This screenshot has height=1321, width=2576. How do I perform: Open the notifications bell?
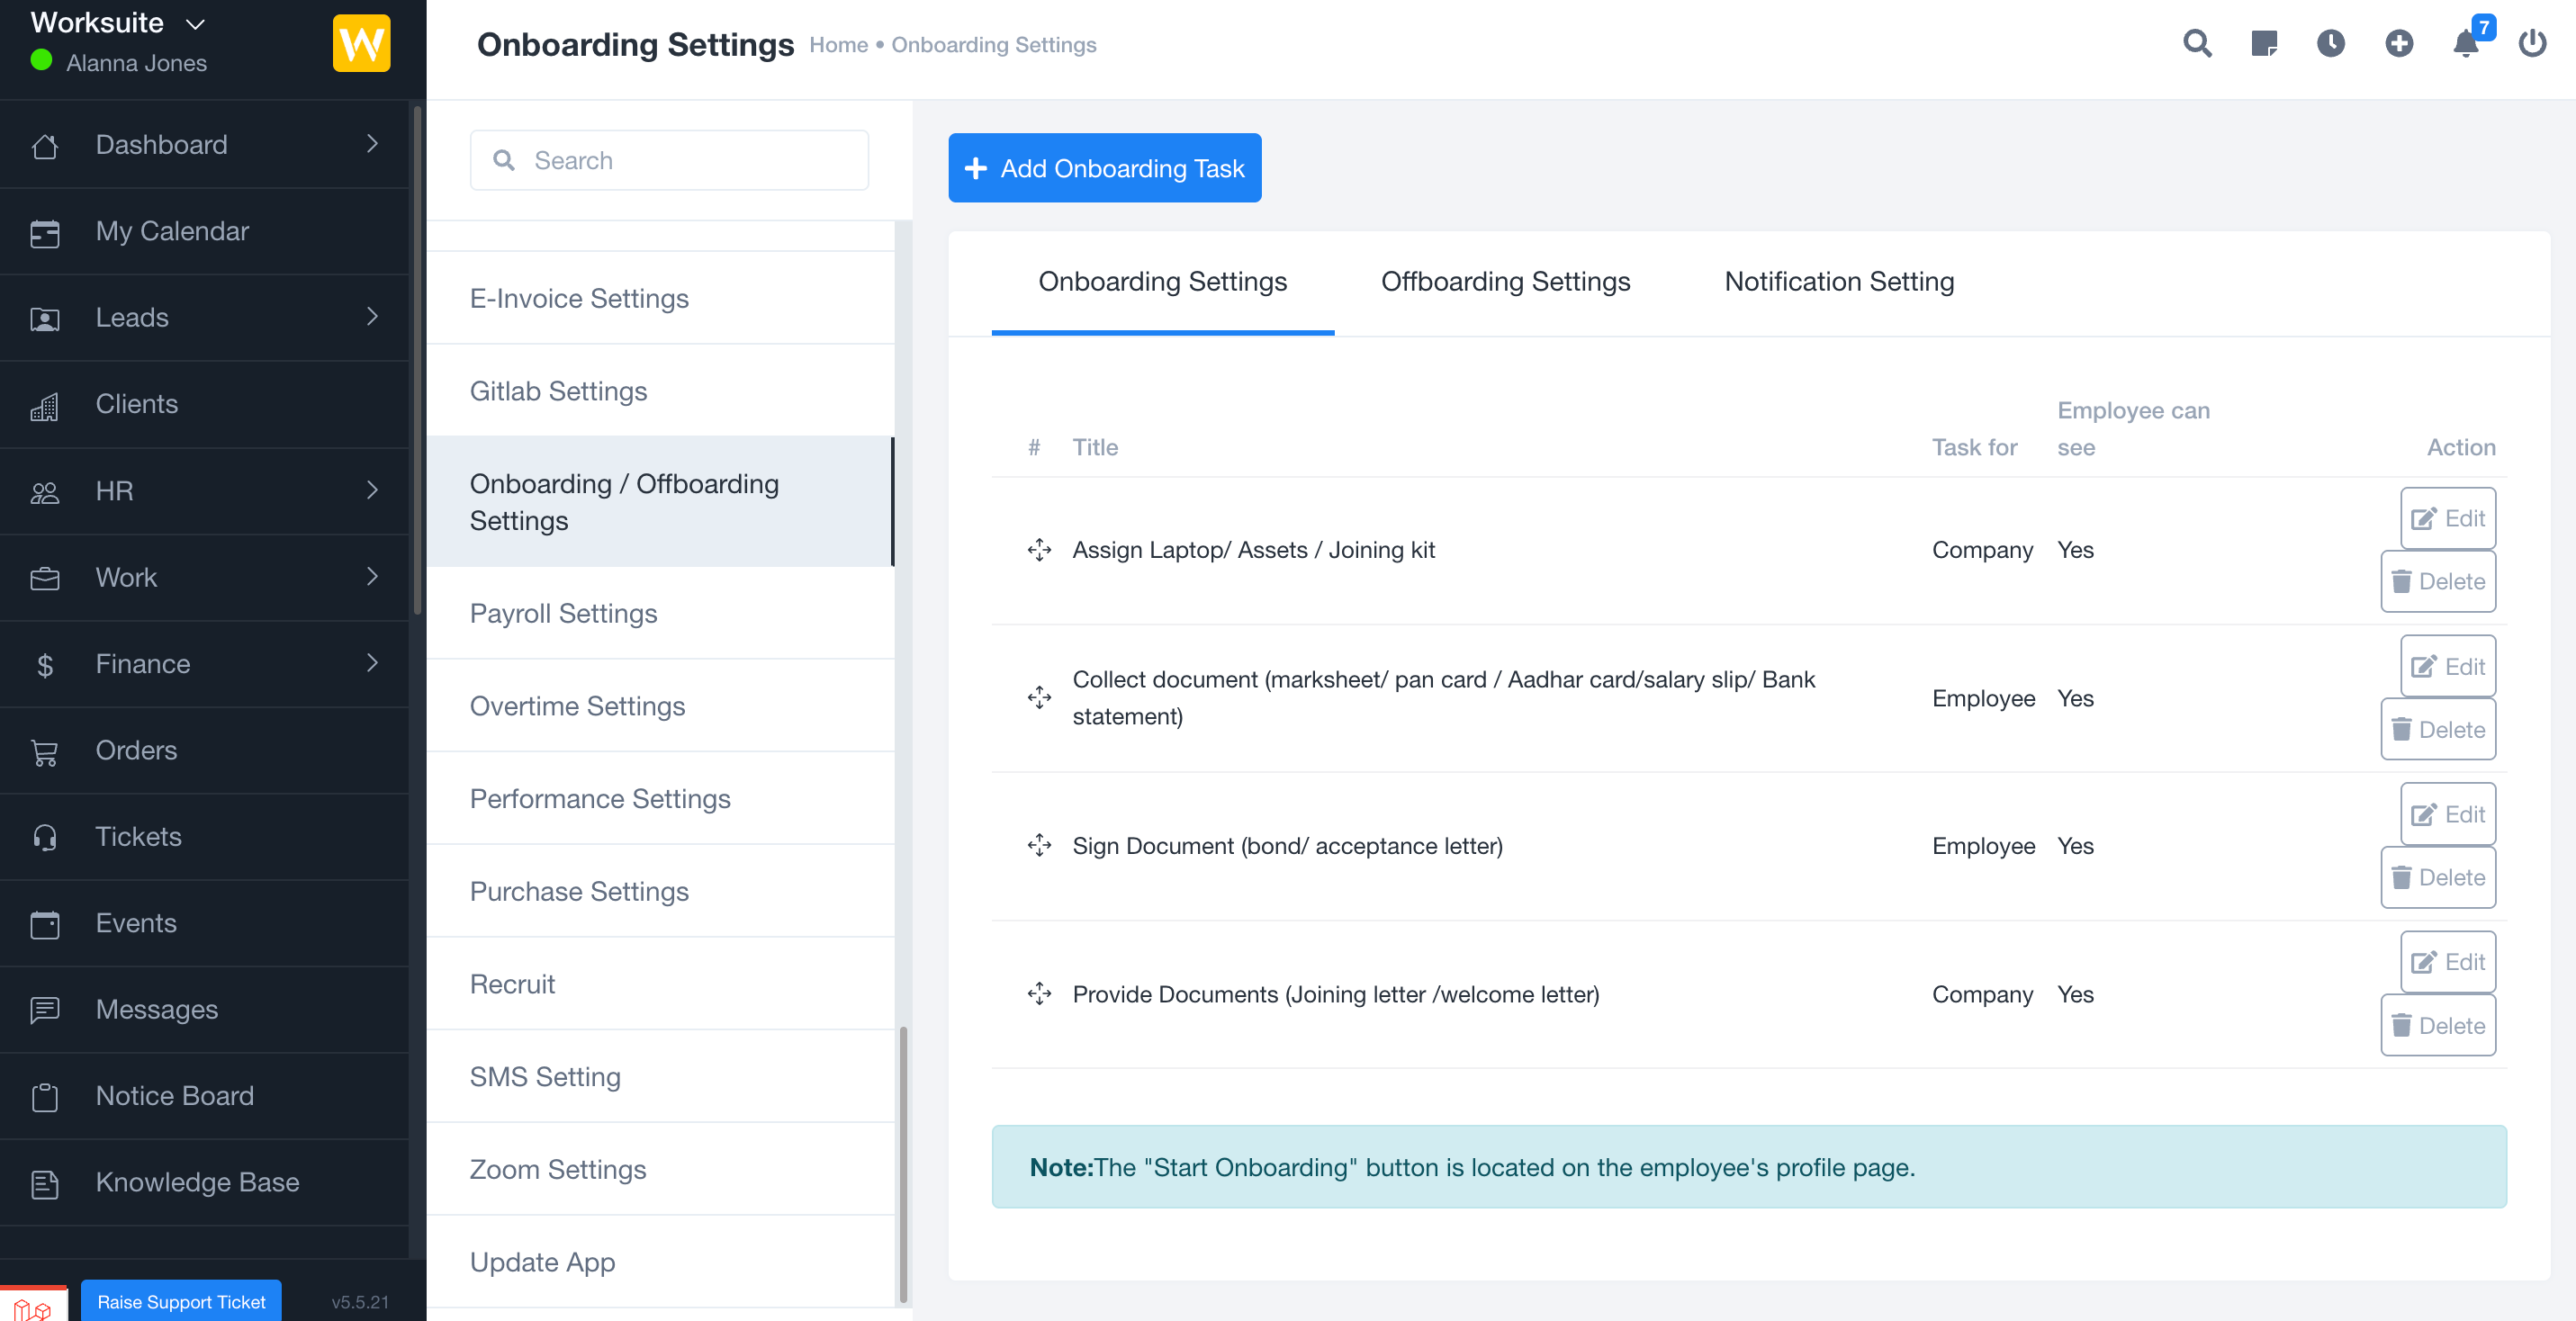coord(2465,44)
